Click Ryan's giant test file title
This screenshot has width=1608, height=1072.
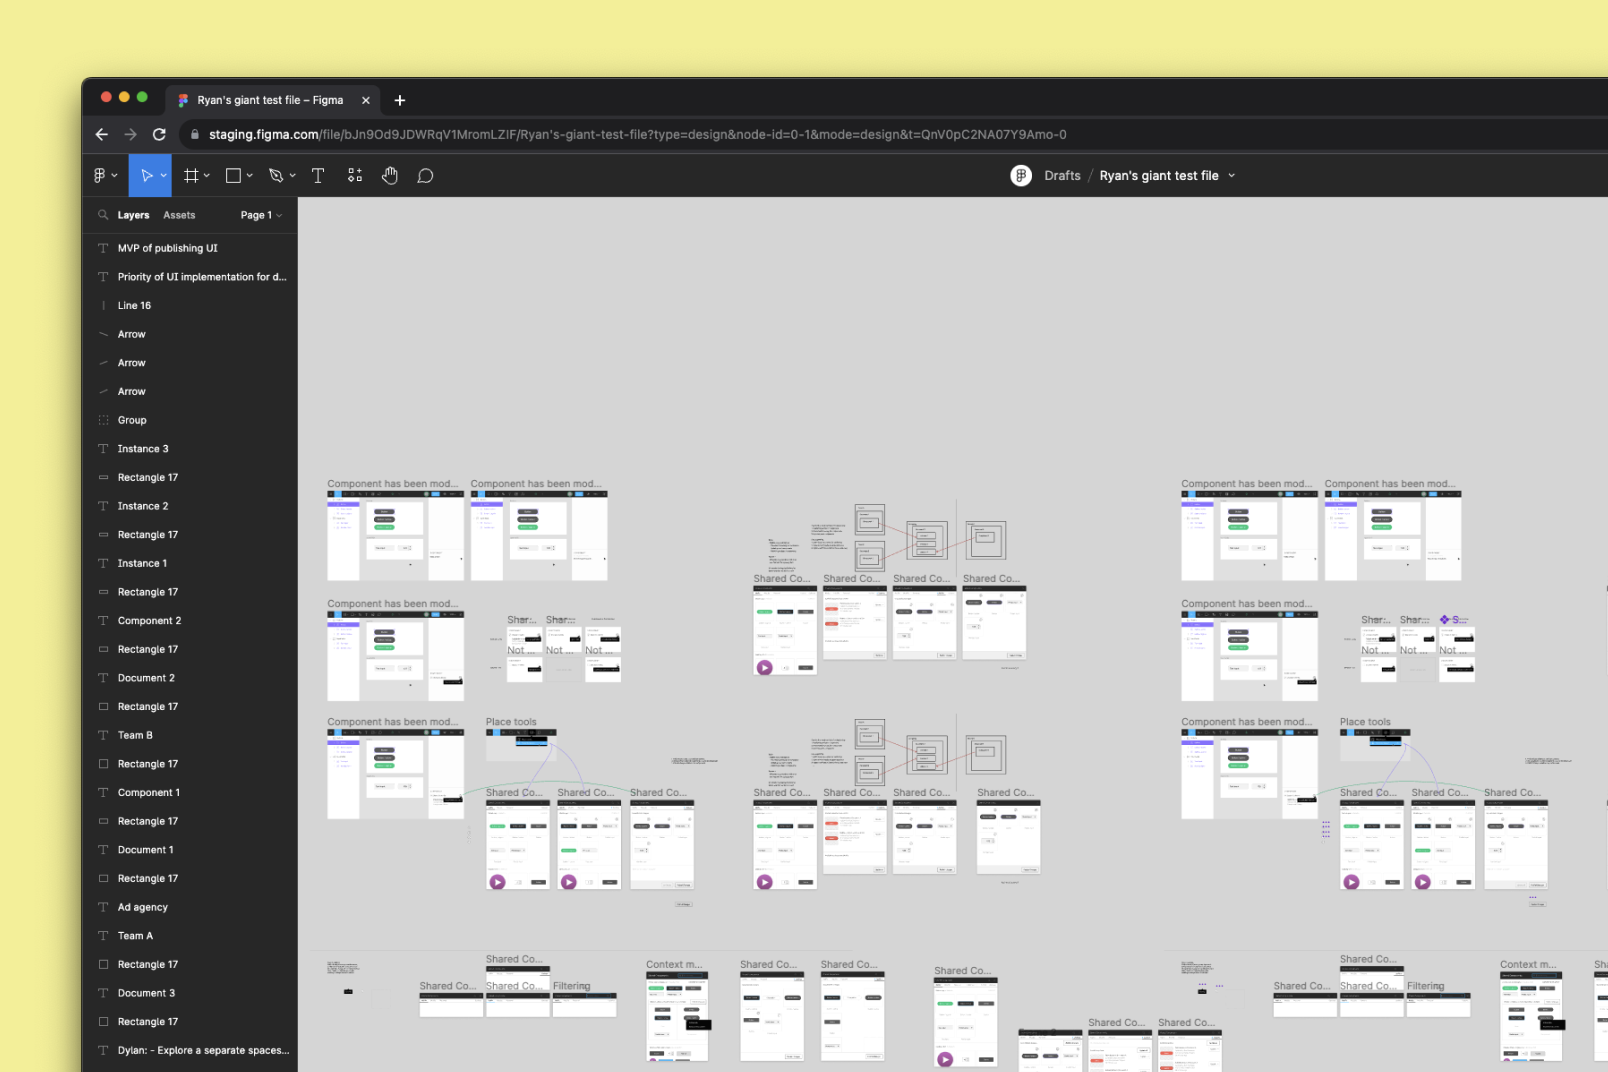tap(1159, 176)
